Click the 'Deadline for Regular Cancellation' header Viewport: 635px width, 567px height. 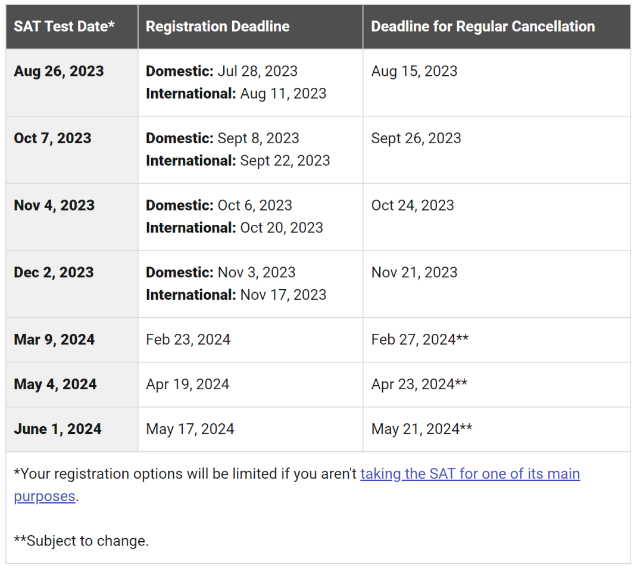[483, 26]
